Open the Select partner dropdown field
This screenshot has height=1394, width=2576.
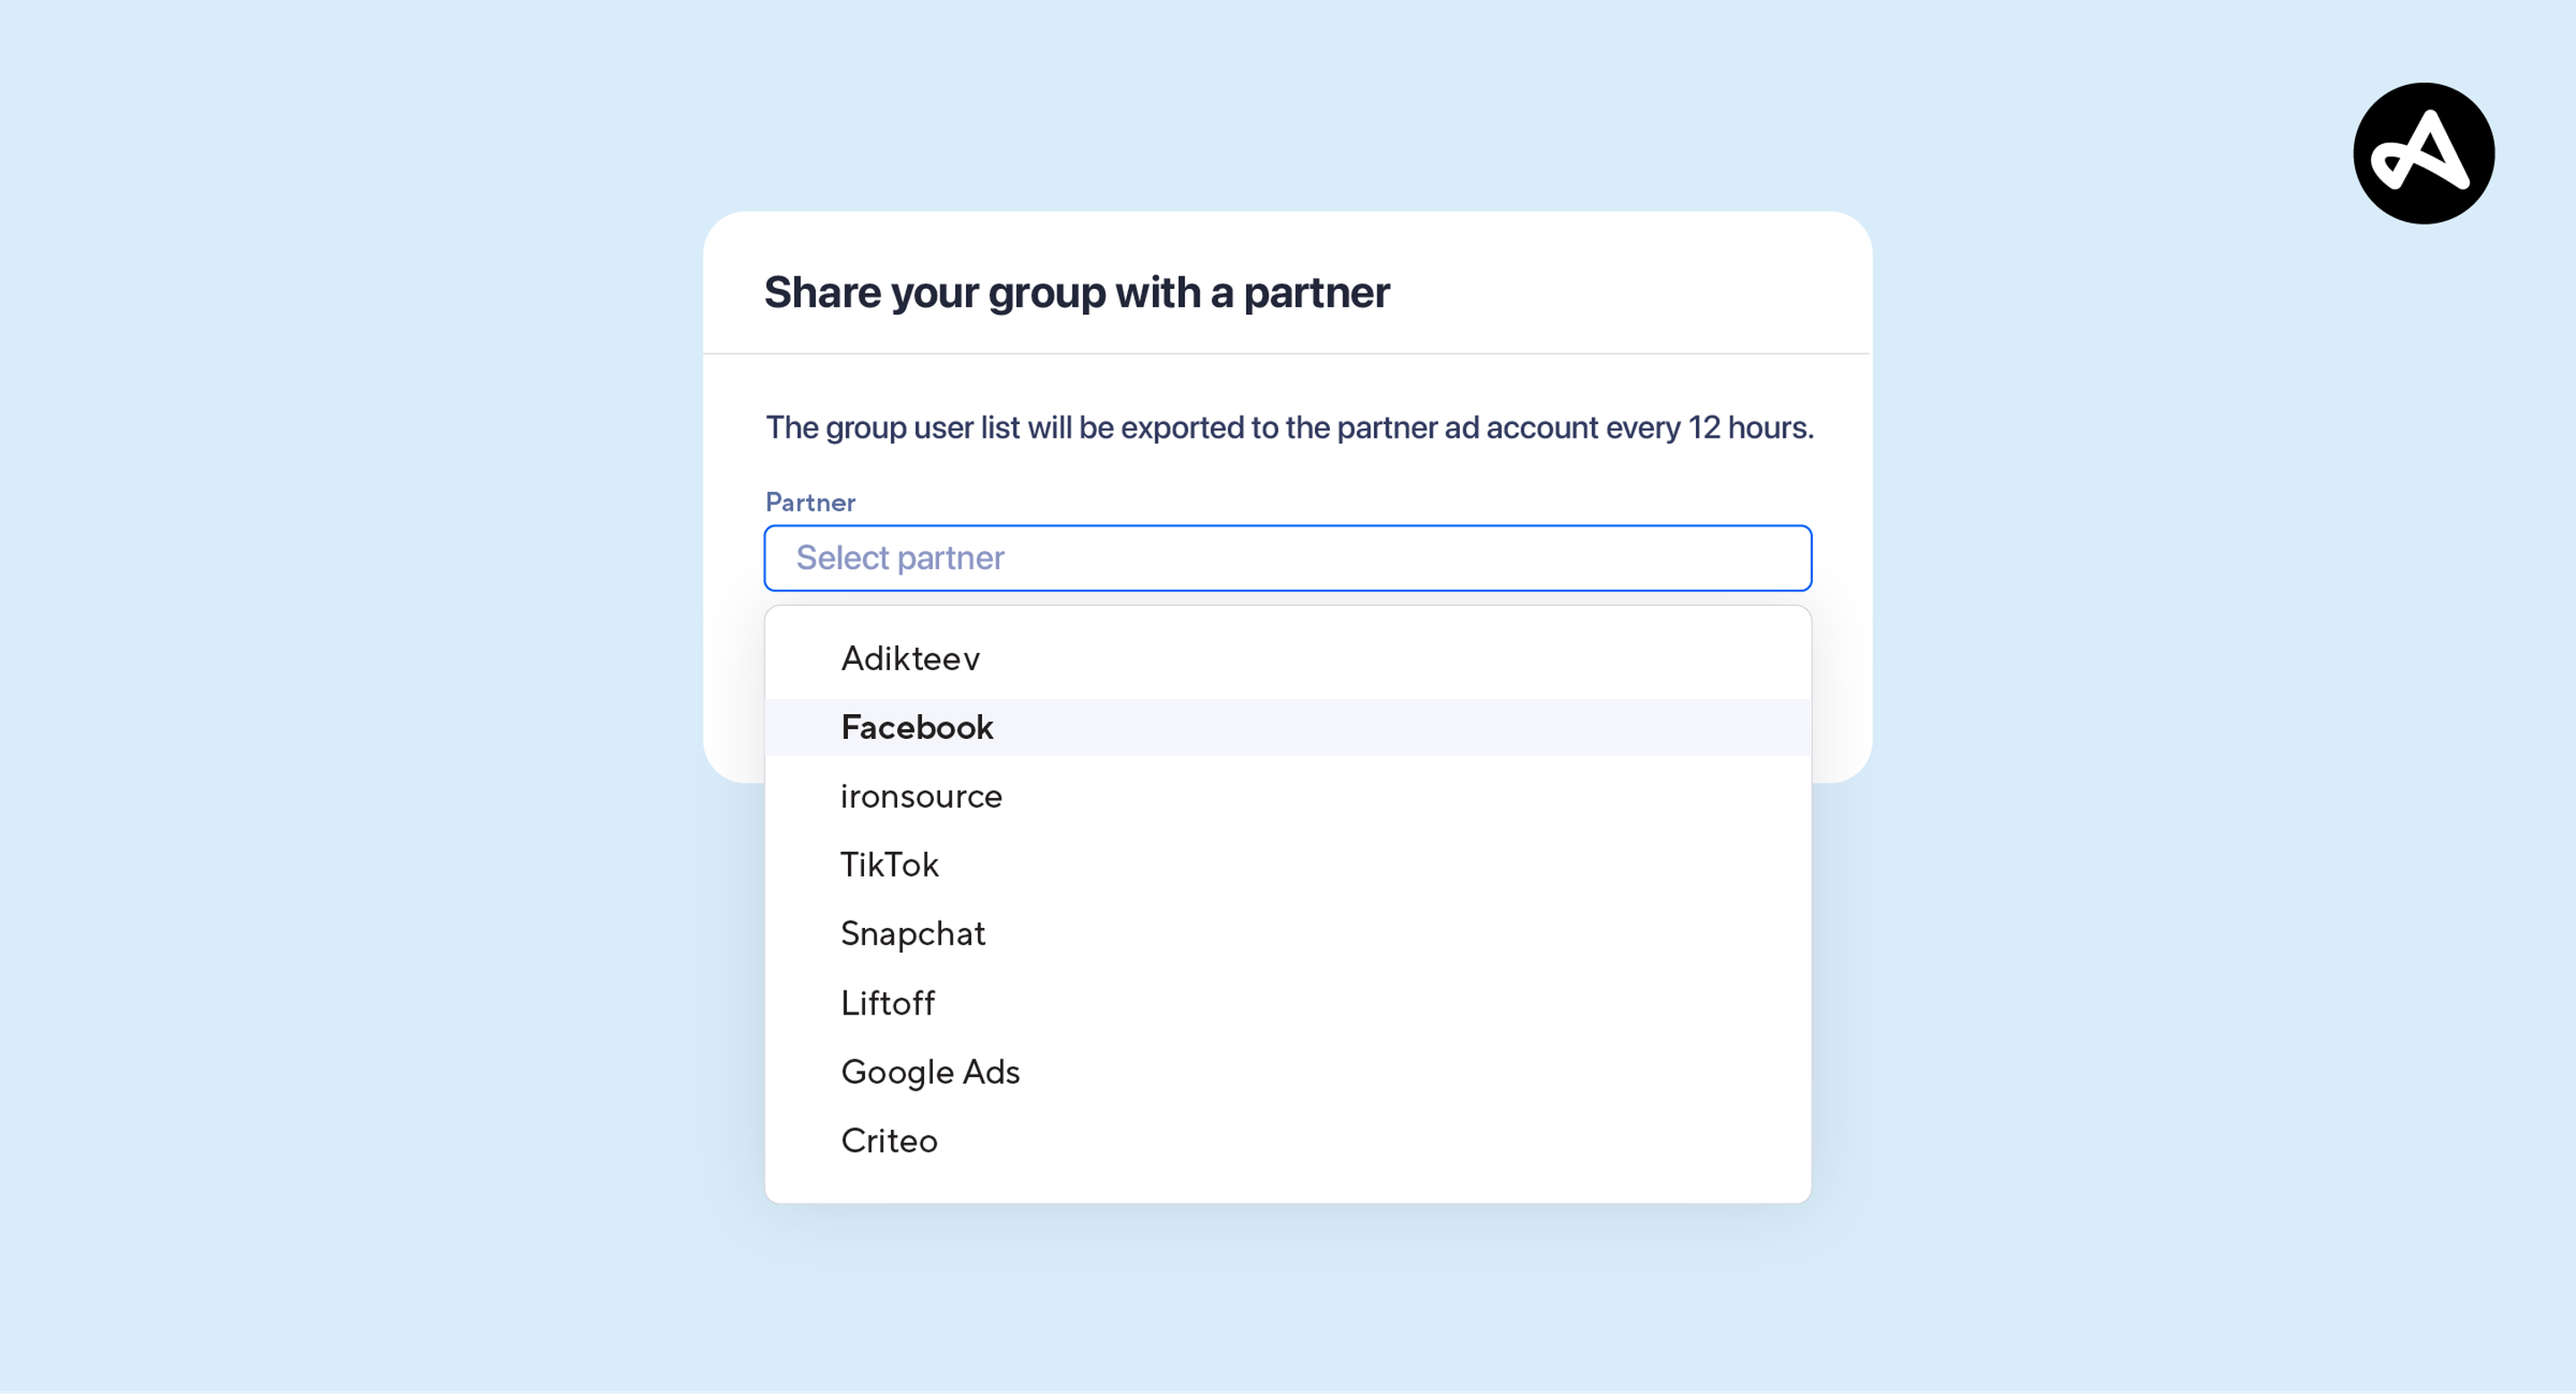(x=1287, y=557)
